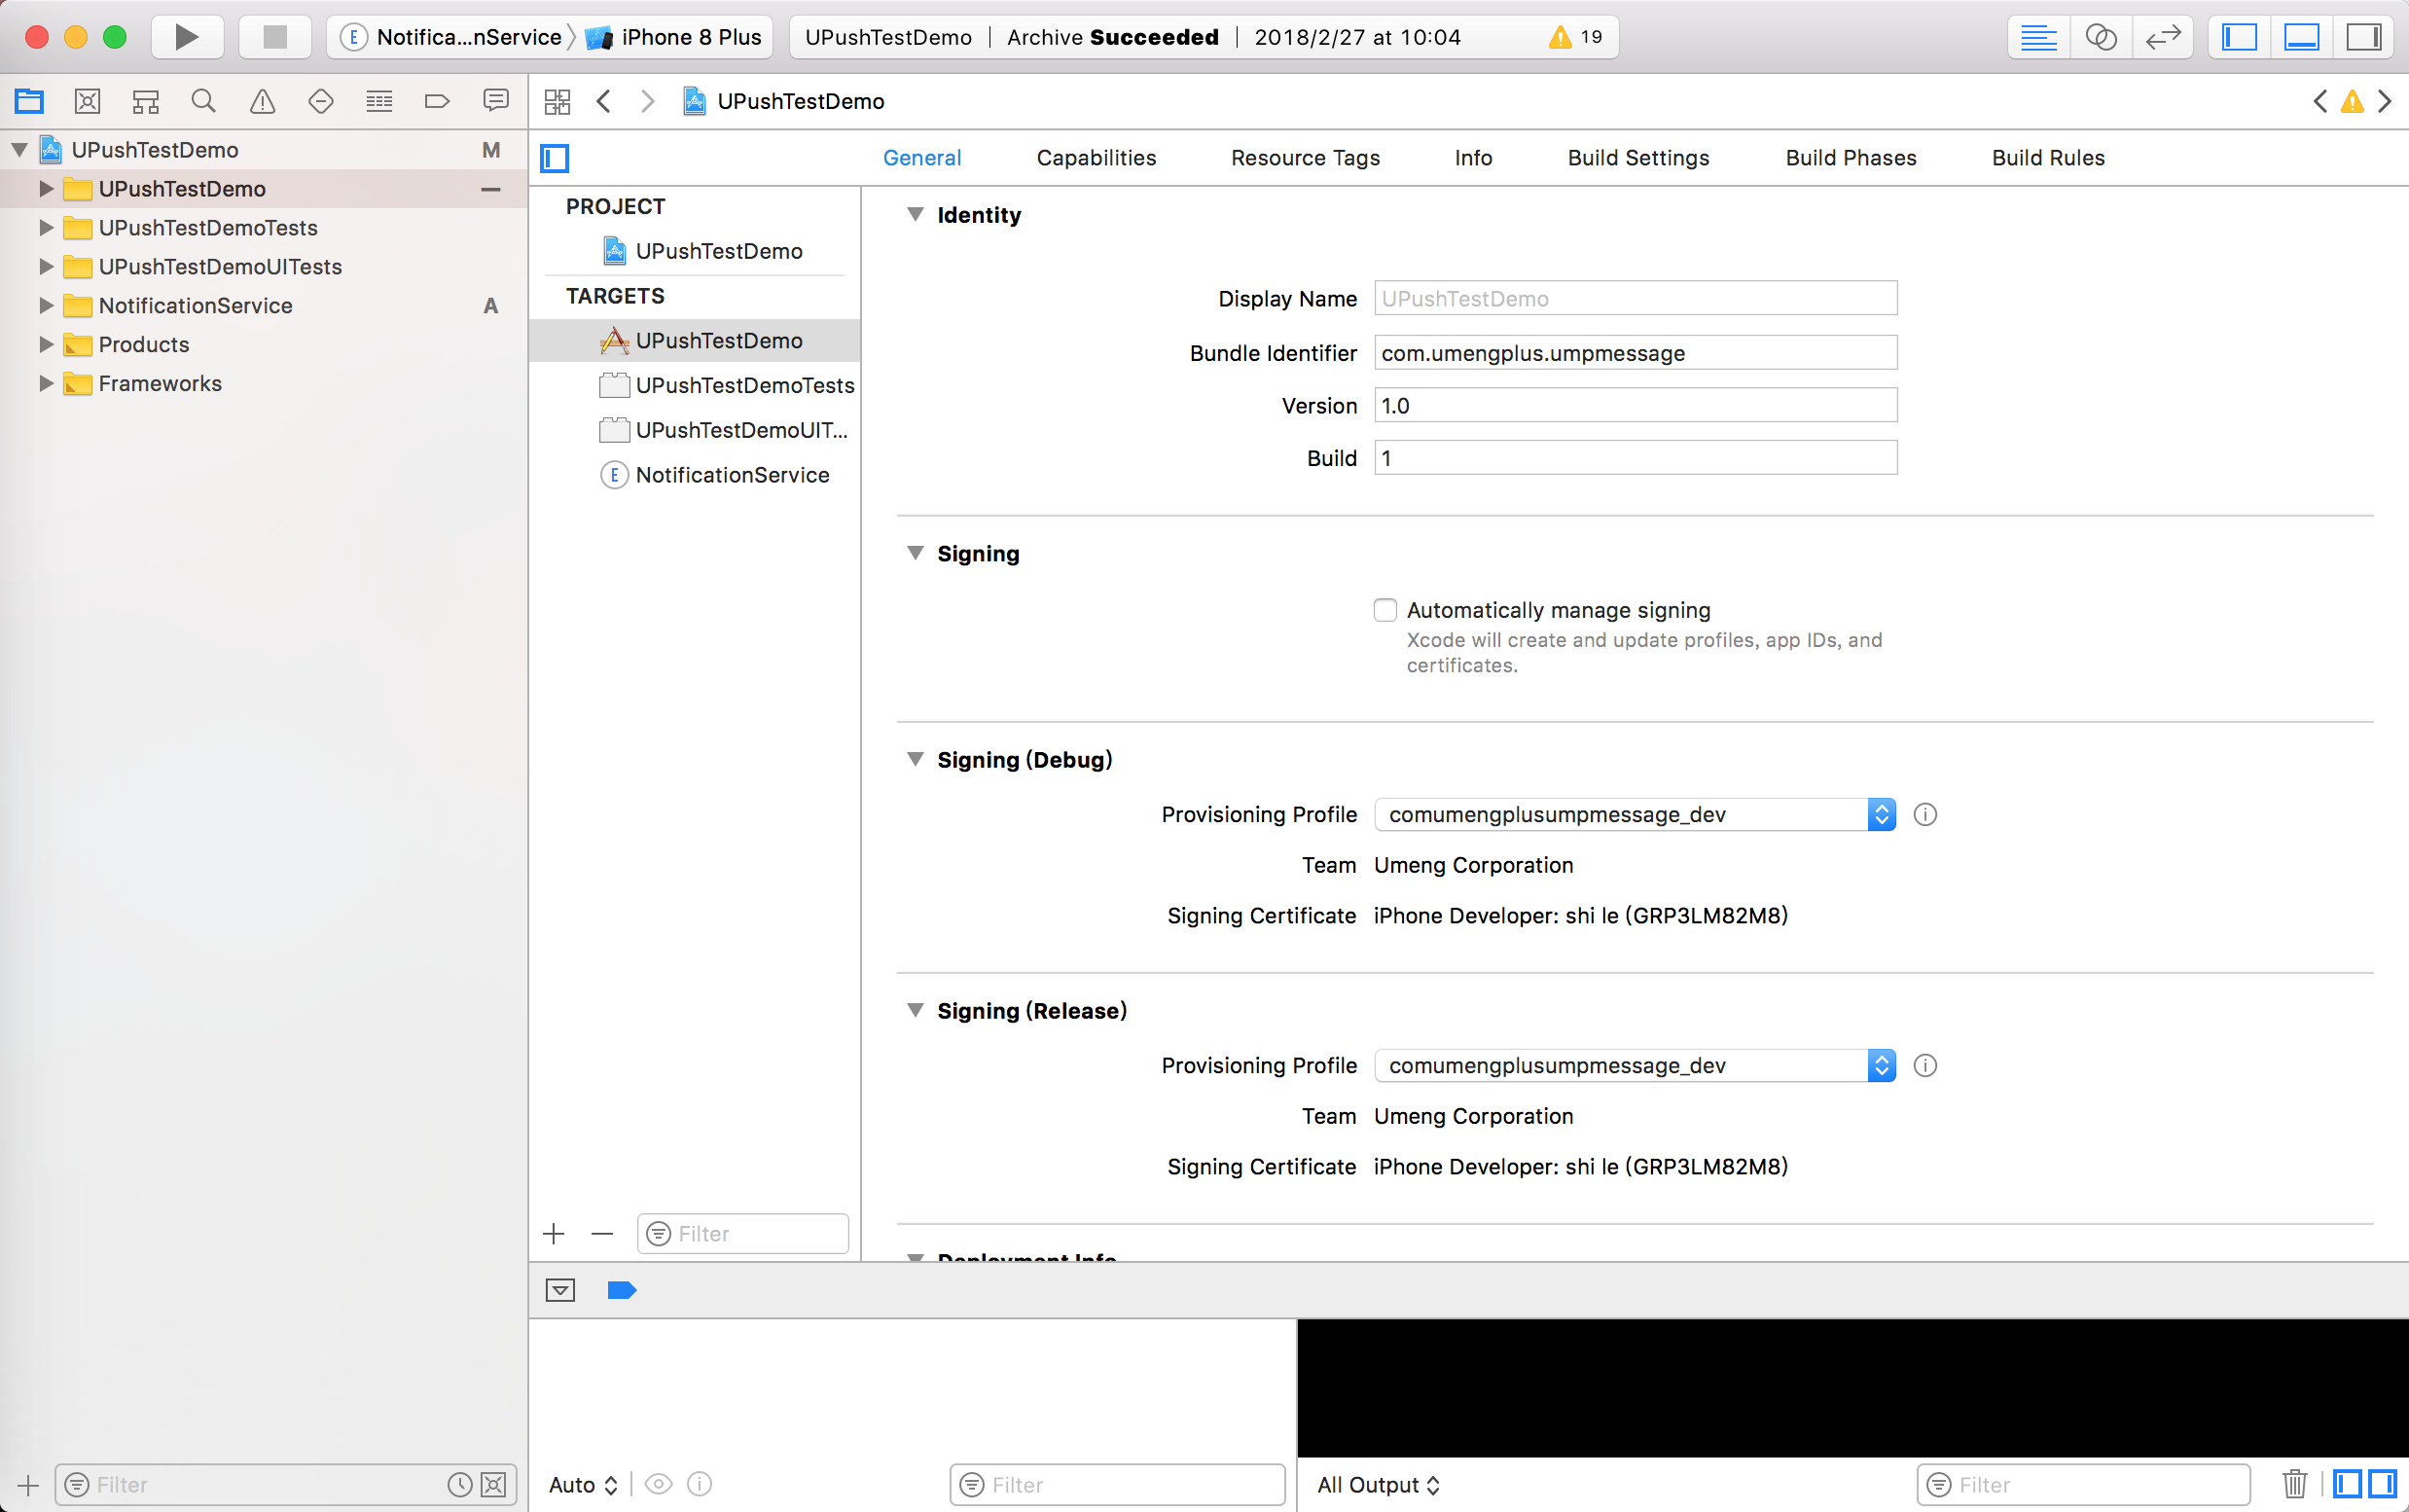Show the Project navigator
The image size is (2409, 1512).
[29, 101]
